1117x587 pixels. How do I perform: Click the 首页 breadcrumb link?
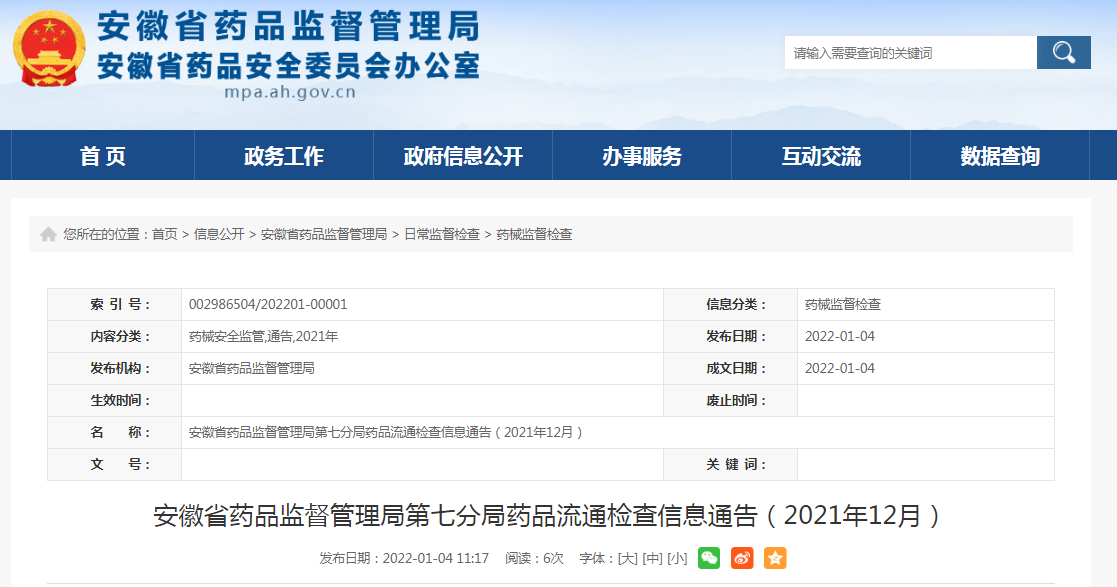[164, 234]
